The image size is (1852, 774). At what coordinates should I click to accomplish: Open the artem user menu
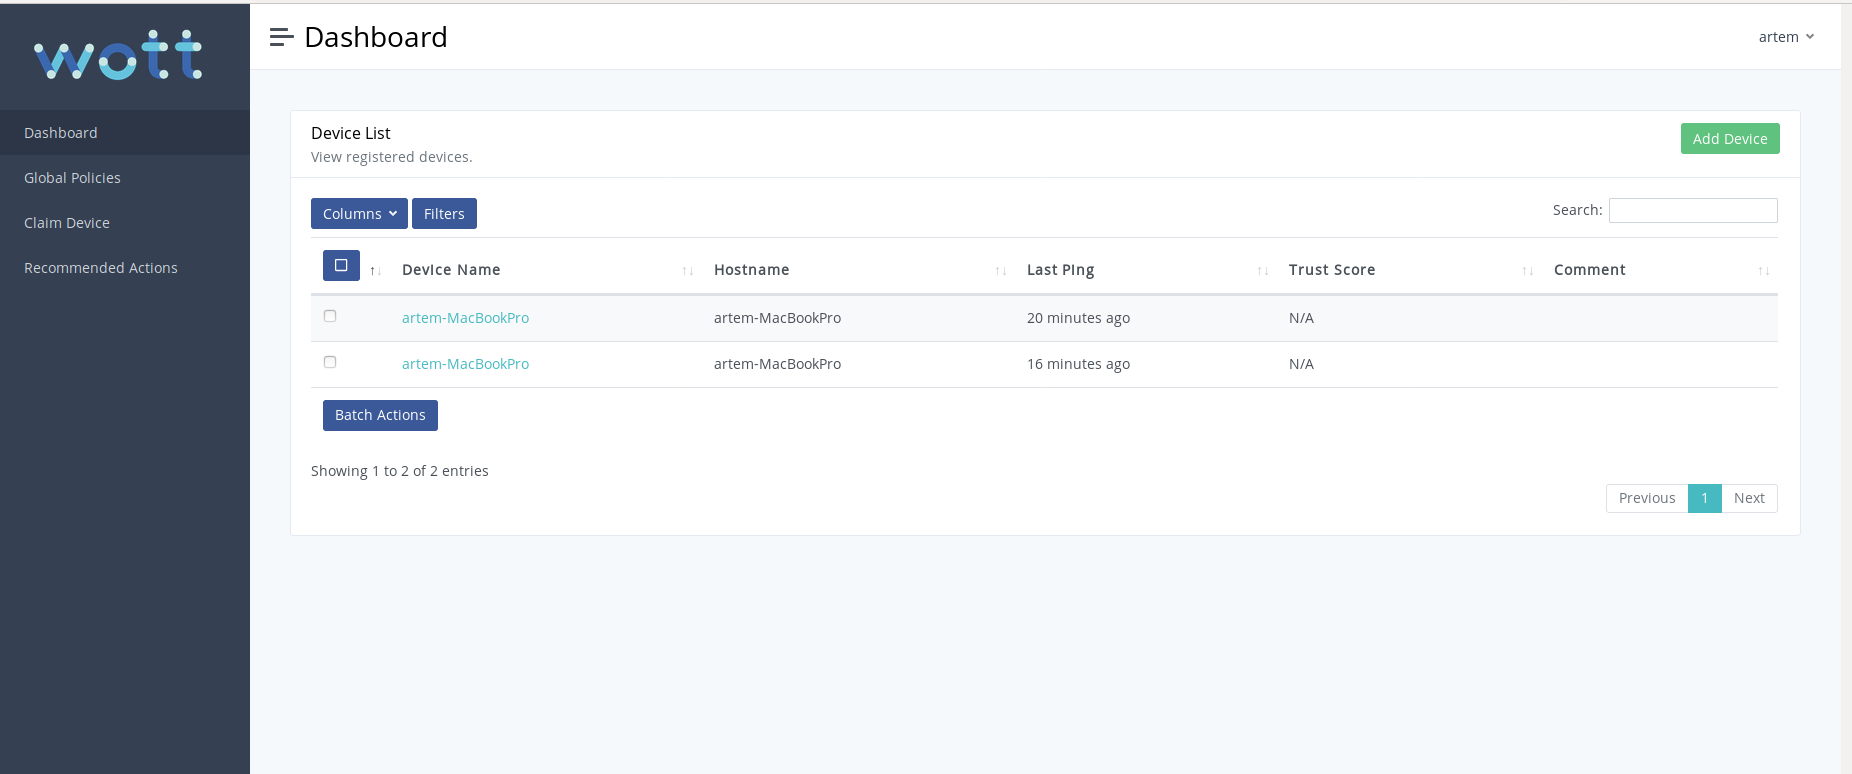[x=1786, y=37]
